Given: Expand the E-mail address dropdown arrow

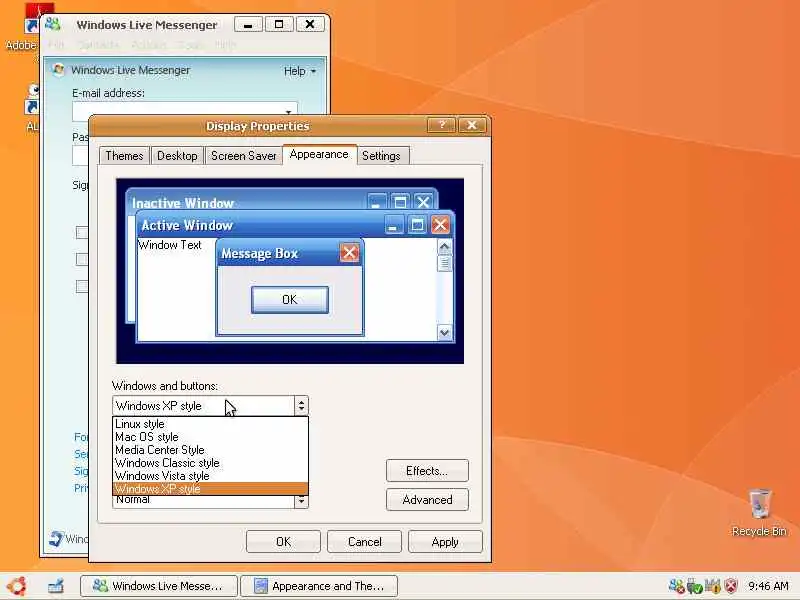Looking at the screenshot, I should [x=288, y=111].
